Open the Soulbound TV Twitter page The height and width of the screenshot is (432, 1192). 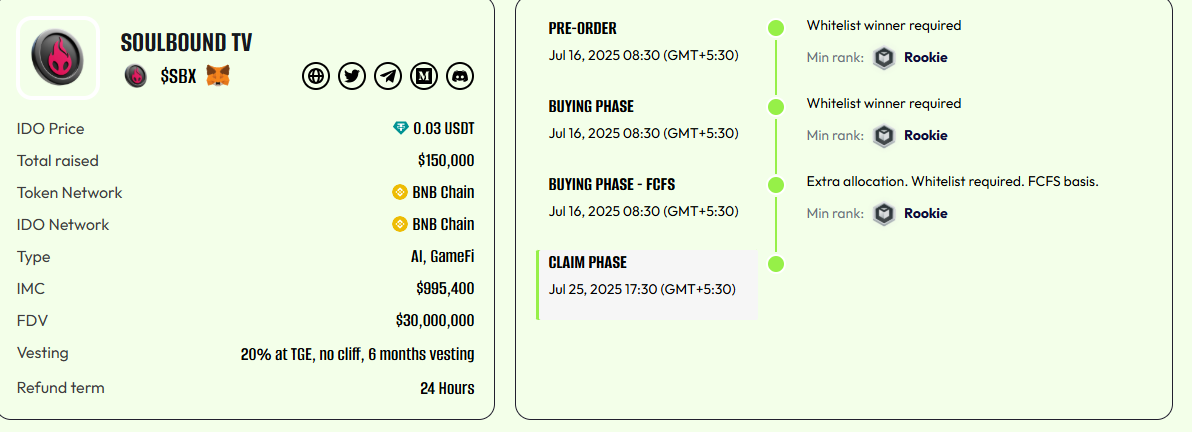tap(352, 76)
